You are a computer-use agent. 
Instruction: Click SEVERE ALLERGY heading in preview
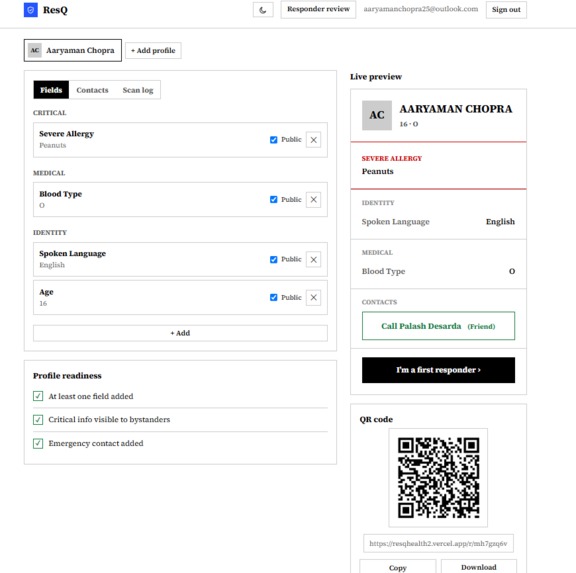click(x=392, y=159)
